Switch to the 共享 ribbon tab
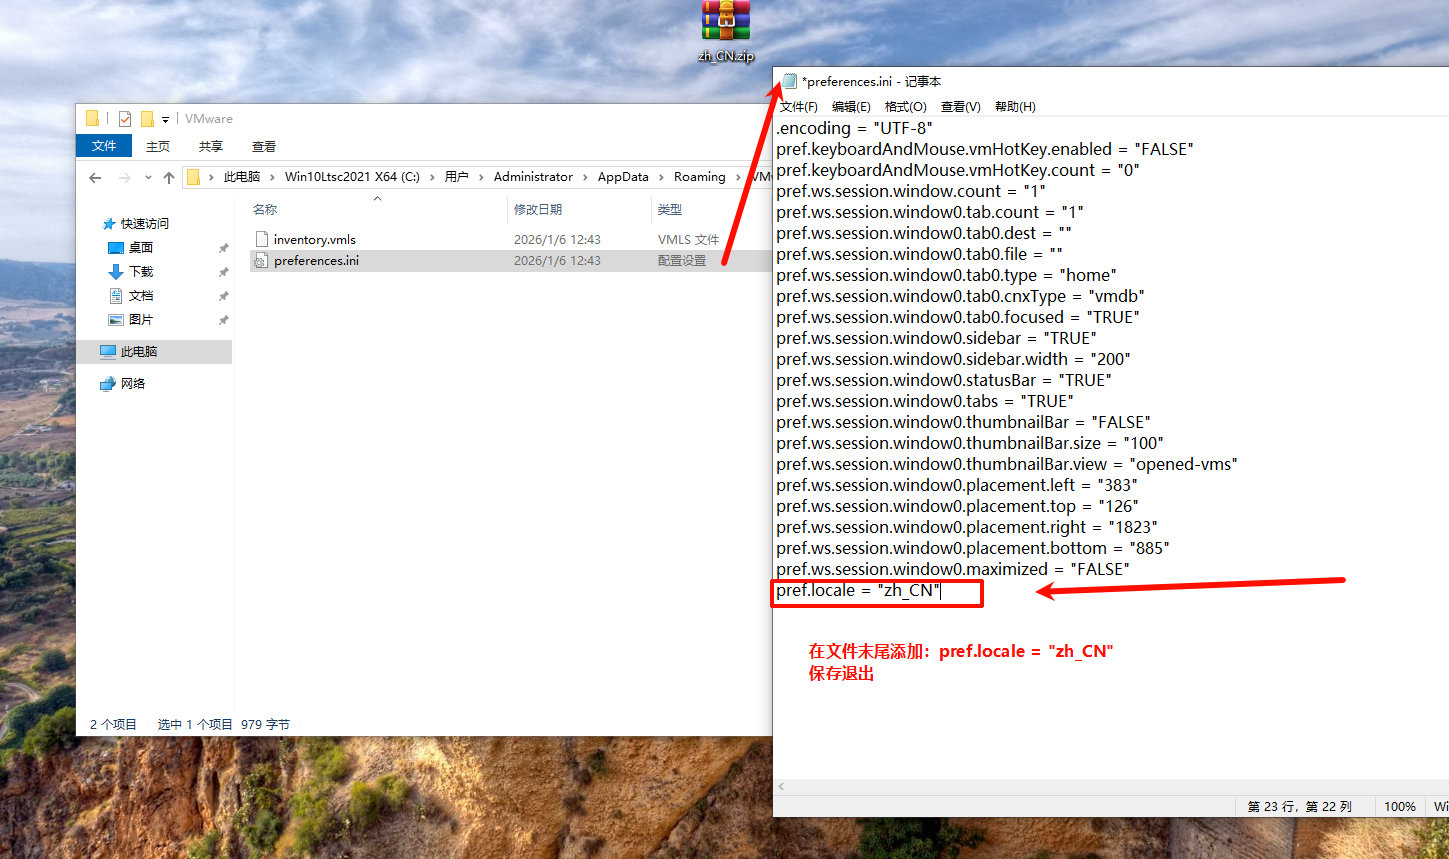 (211, 146)
